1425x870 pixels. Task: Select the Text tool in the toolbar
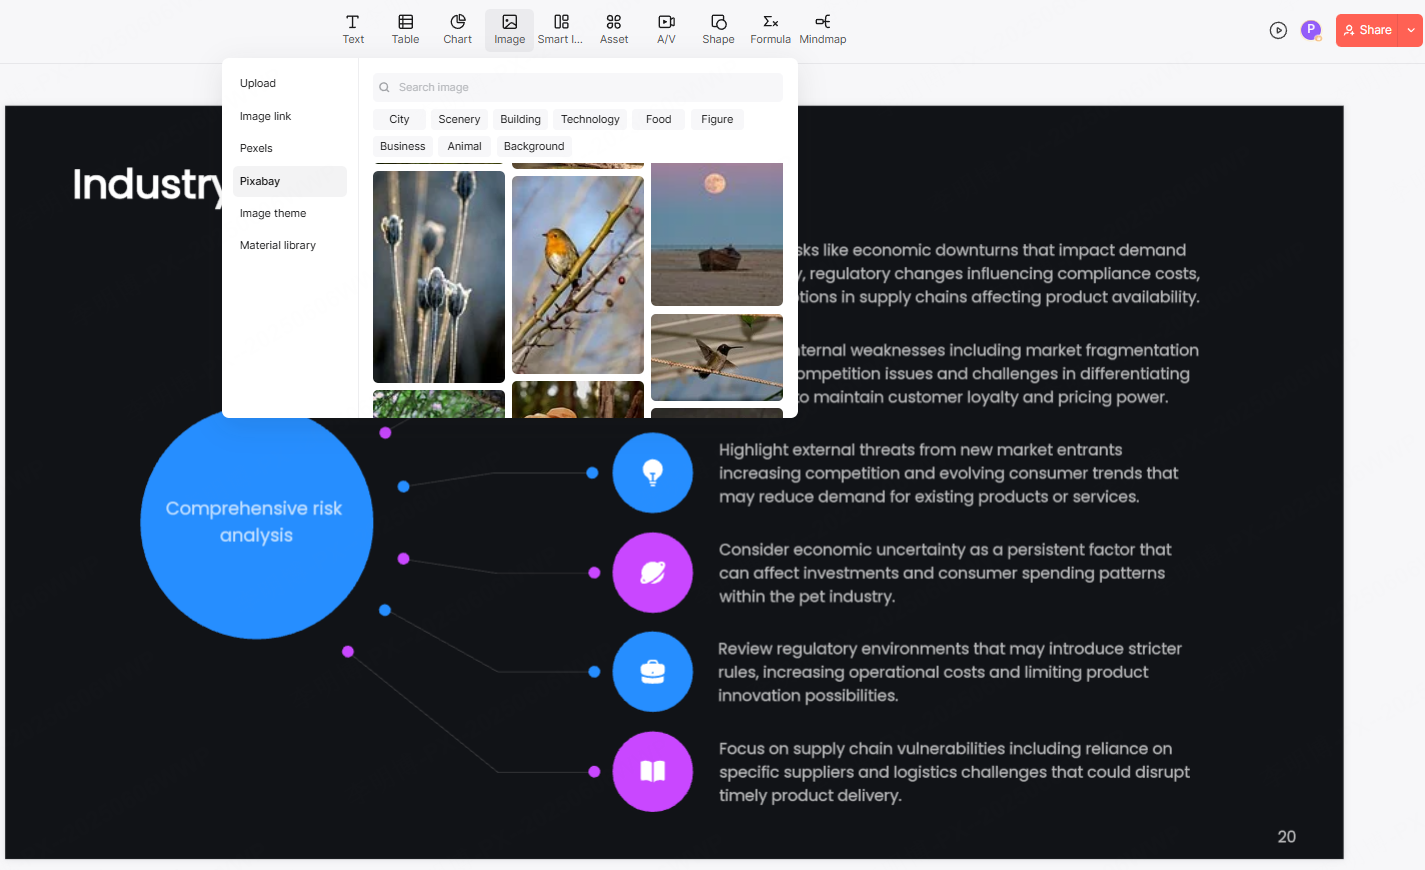coord(353,29)
